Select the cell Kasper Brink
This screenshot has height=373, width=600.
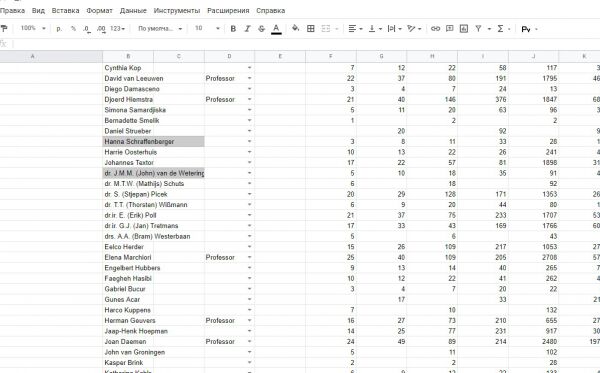[128, 363]
